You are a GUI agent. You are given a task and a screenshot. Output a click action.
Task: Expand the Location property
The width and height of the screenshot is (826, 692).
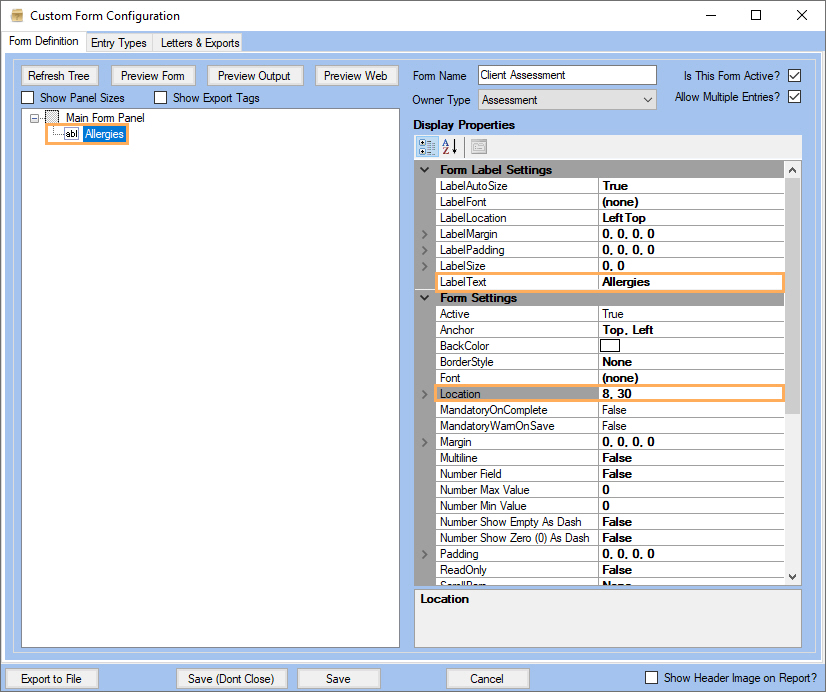pos(425,394)
